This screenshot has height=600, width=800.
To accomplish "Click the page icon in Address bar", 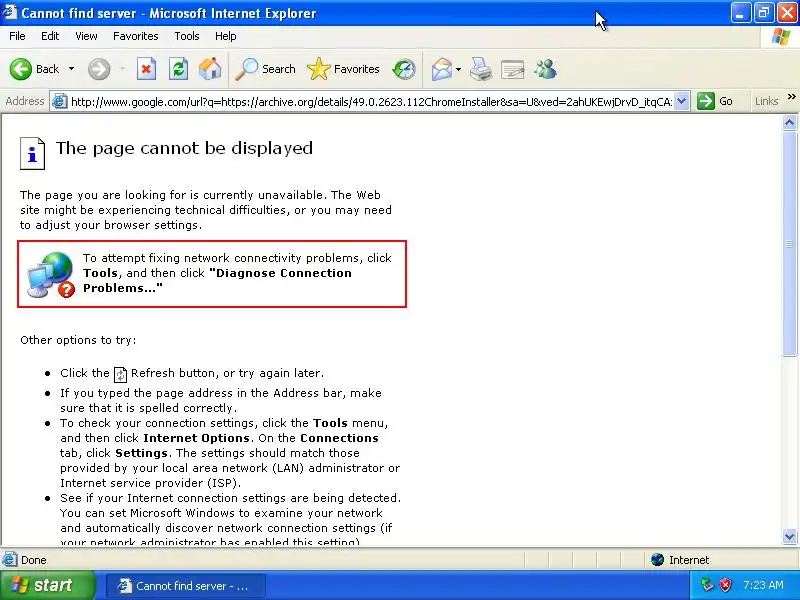I will pyautogui.click(x=60, y=102).
